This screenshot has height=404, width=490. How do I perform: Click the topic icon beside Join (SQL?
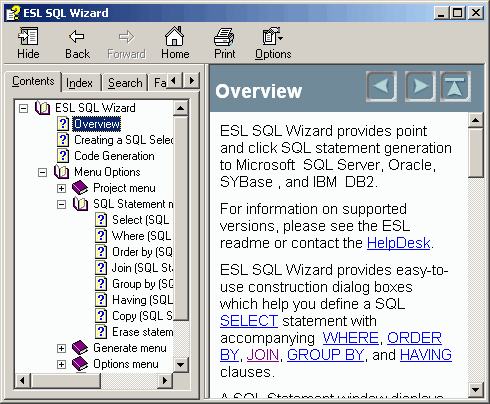101,268
